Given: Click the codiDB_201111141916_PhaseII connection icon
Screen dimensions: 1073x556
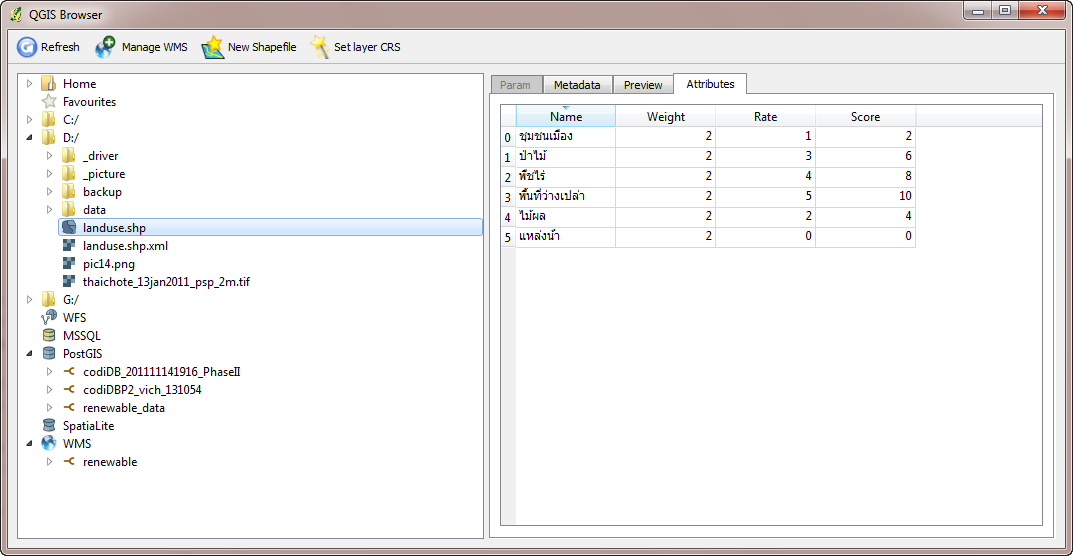Looking at the screenshot, I should 68,372.
